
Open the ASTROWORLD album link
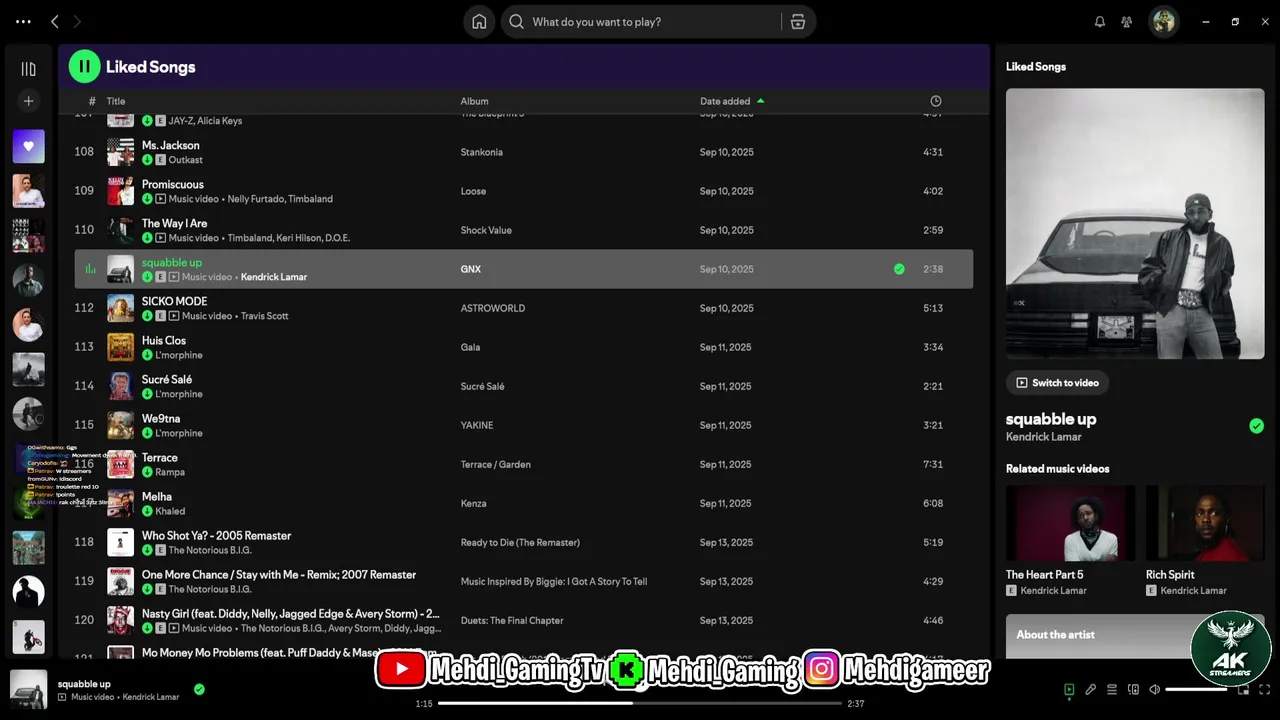[x=493, y=308]
